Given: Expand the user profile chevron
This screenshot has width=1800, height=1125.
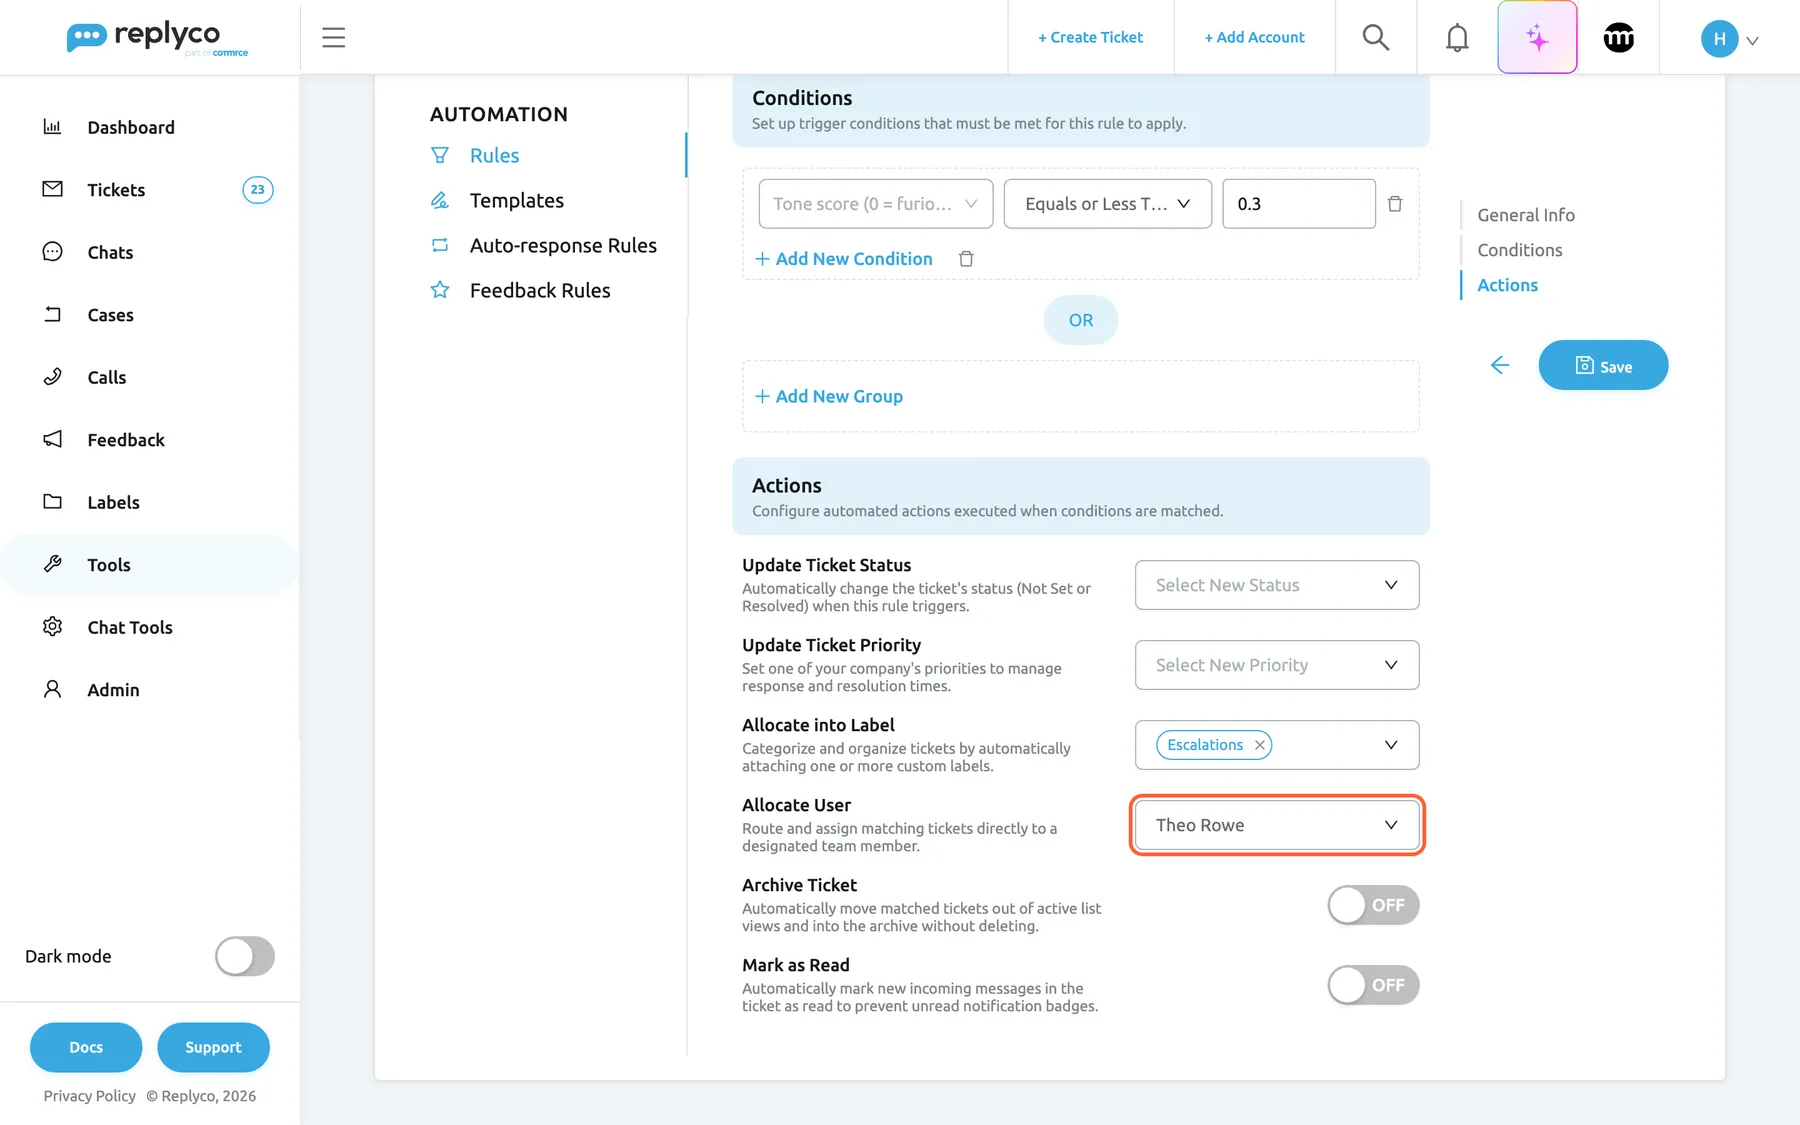Looking at the screenshot, I should pos(1752,41).
